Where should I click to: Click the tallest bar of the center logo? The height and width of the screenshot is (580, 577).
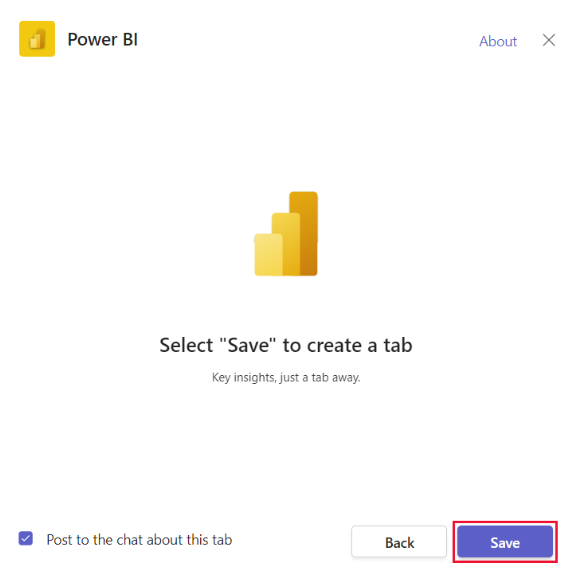tap(304, 233)
